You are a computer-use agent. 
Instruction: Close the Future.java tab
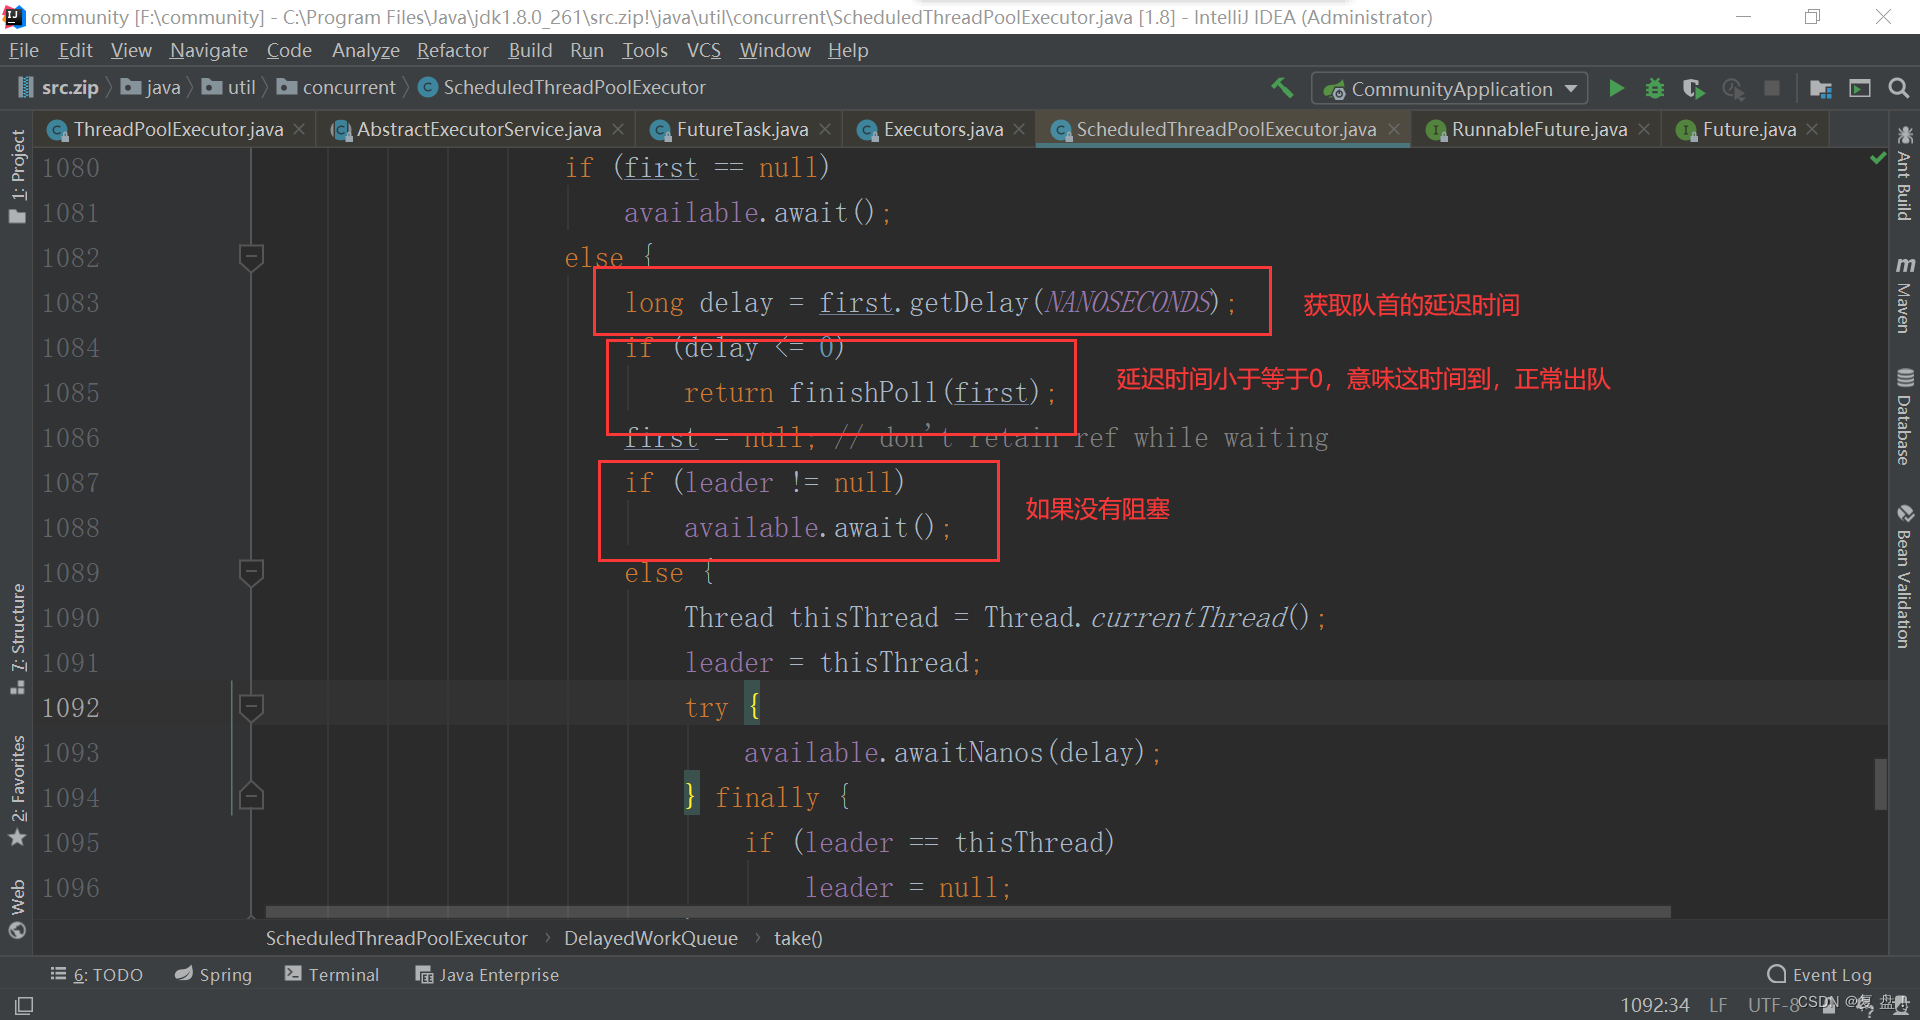coord(1812,129)
